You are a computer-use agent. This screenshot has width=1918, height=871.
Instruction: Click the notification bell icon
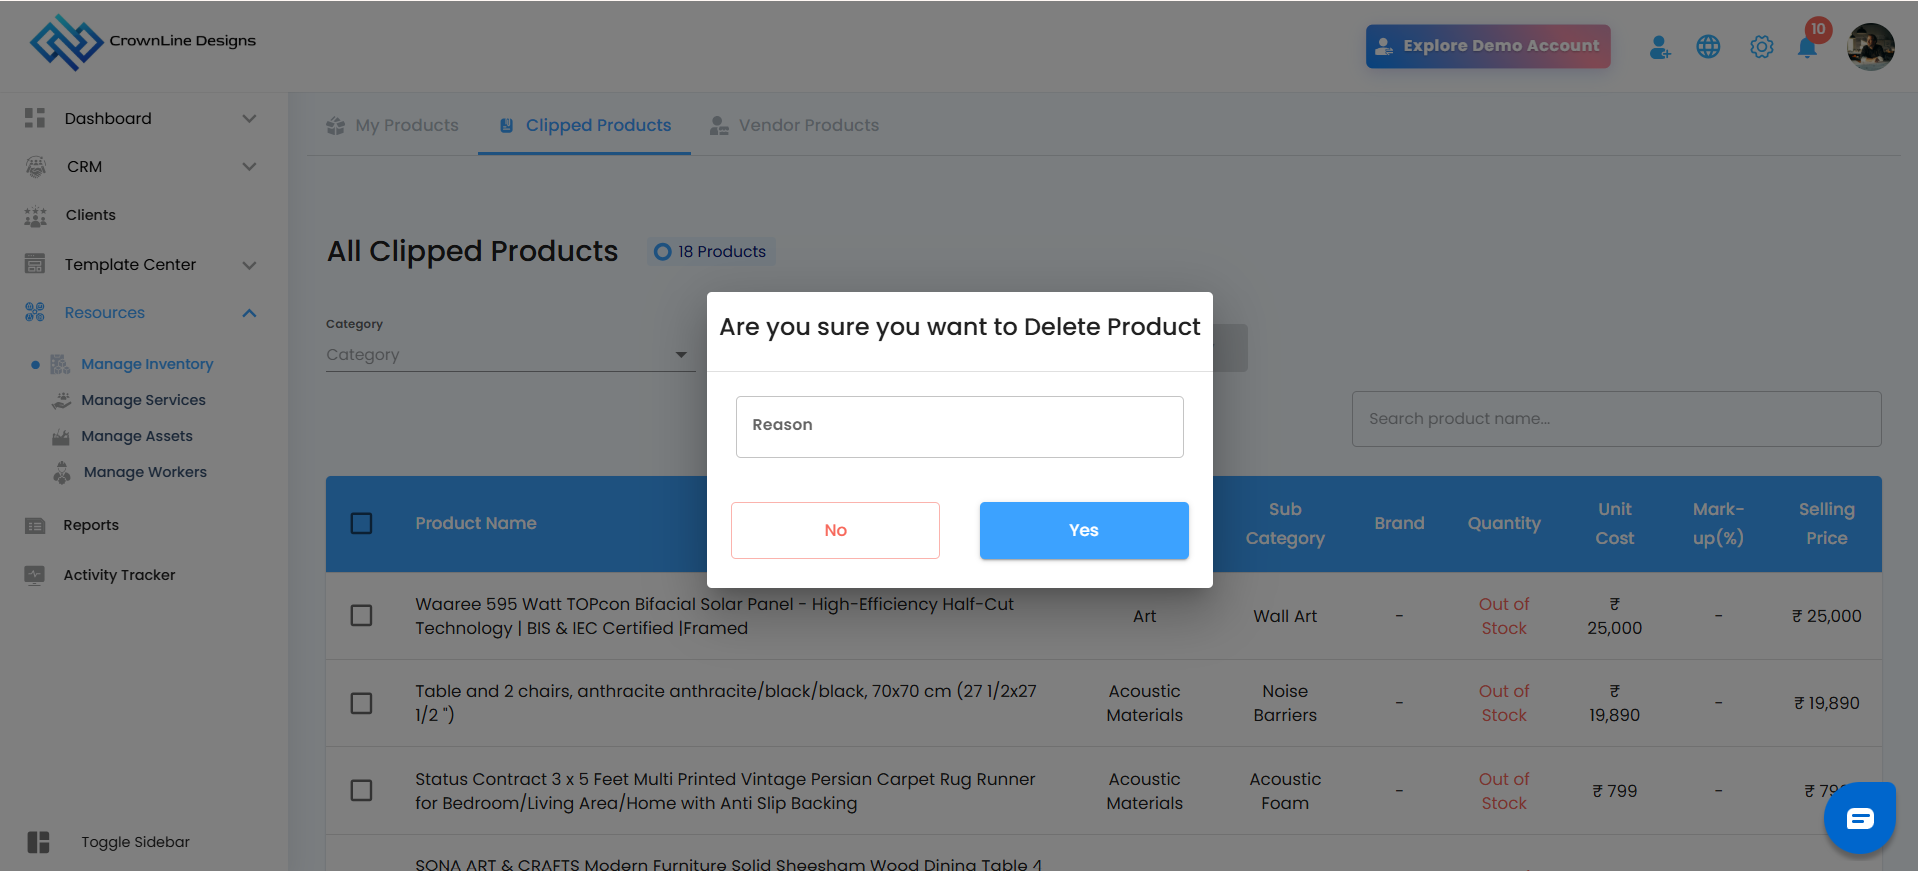tap(1807, 47)
